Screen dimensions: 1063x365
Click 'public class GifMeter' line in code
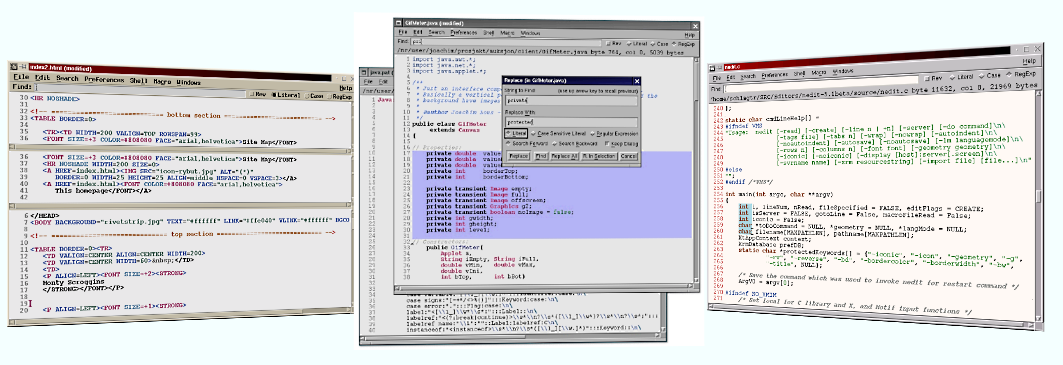click(449, 124)
